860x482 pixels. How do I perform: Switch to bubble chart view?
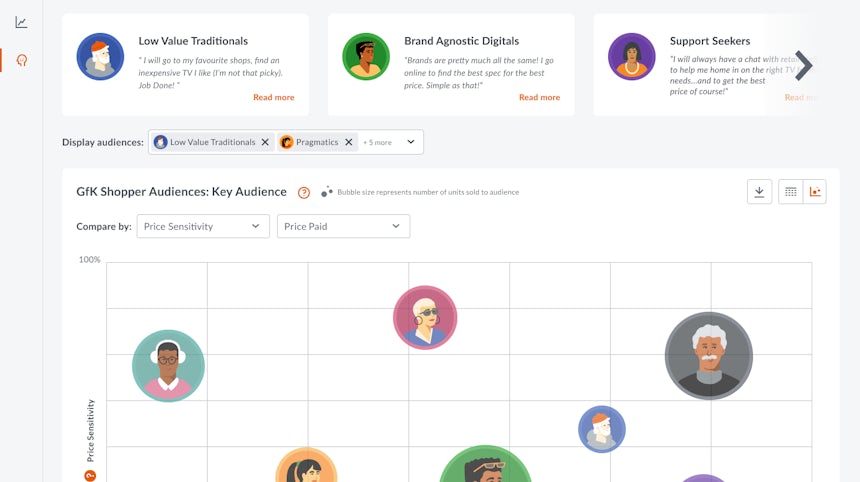[x=815, y=192]
